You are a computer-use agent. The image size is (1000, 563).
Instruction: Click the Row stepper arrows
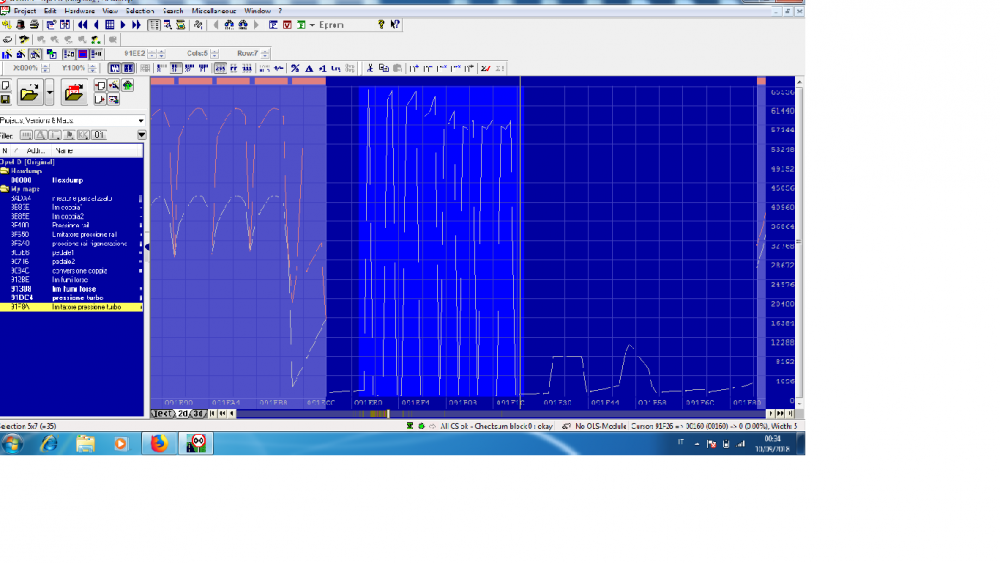tap(265, 54)
